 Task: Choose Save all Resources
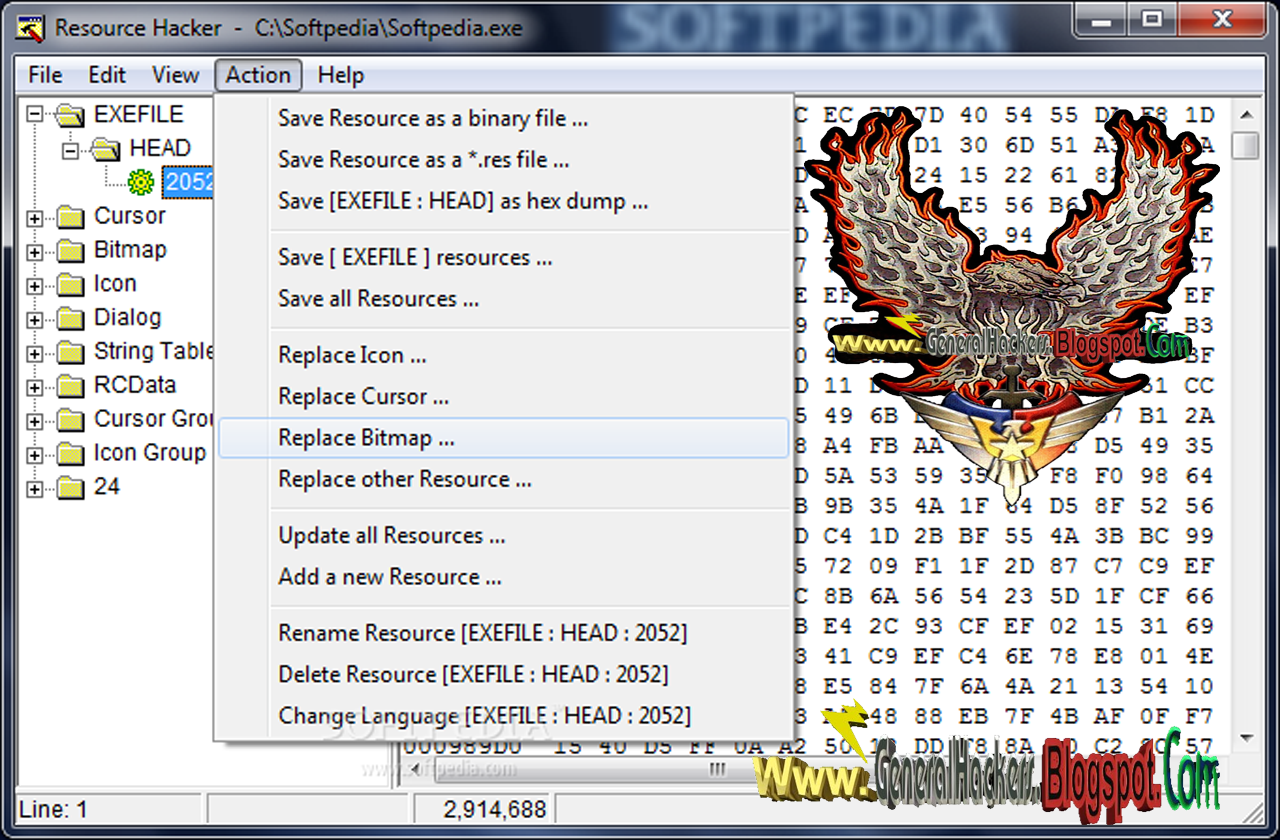504,298
